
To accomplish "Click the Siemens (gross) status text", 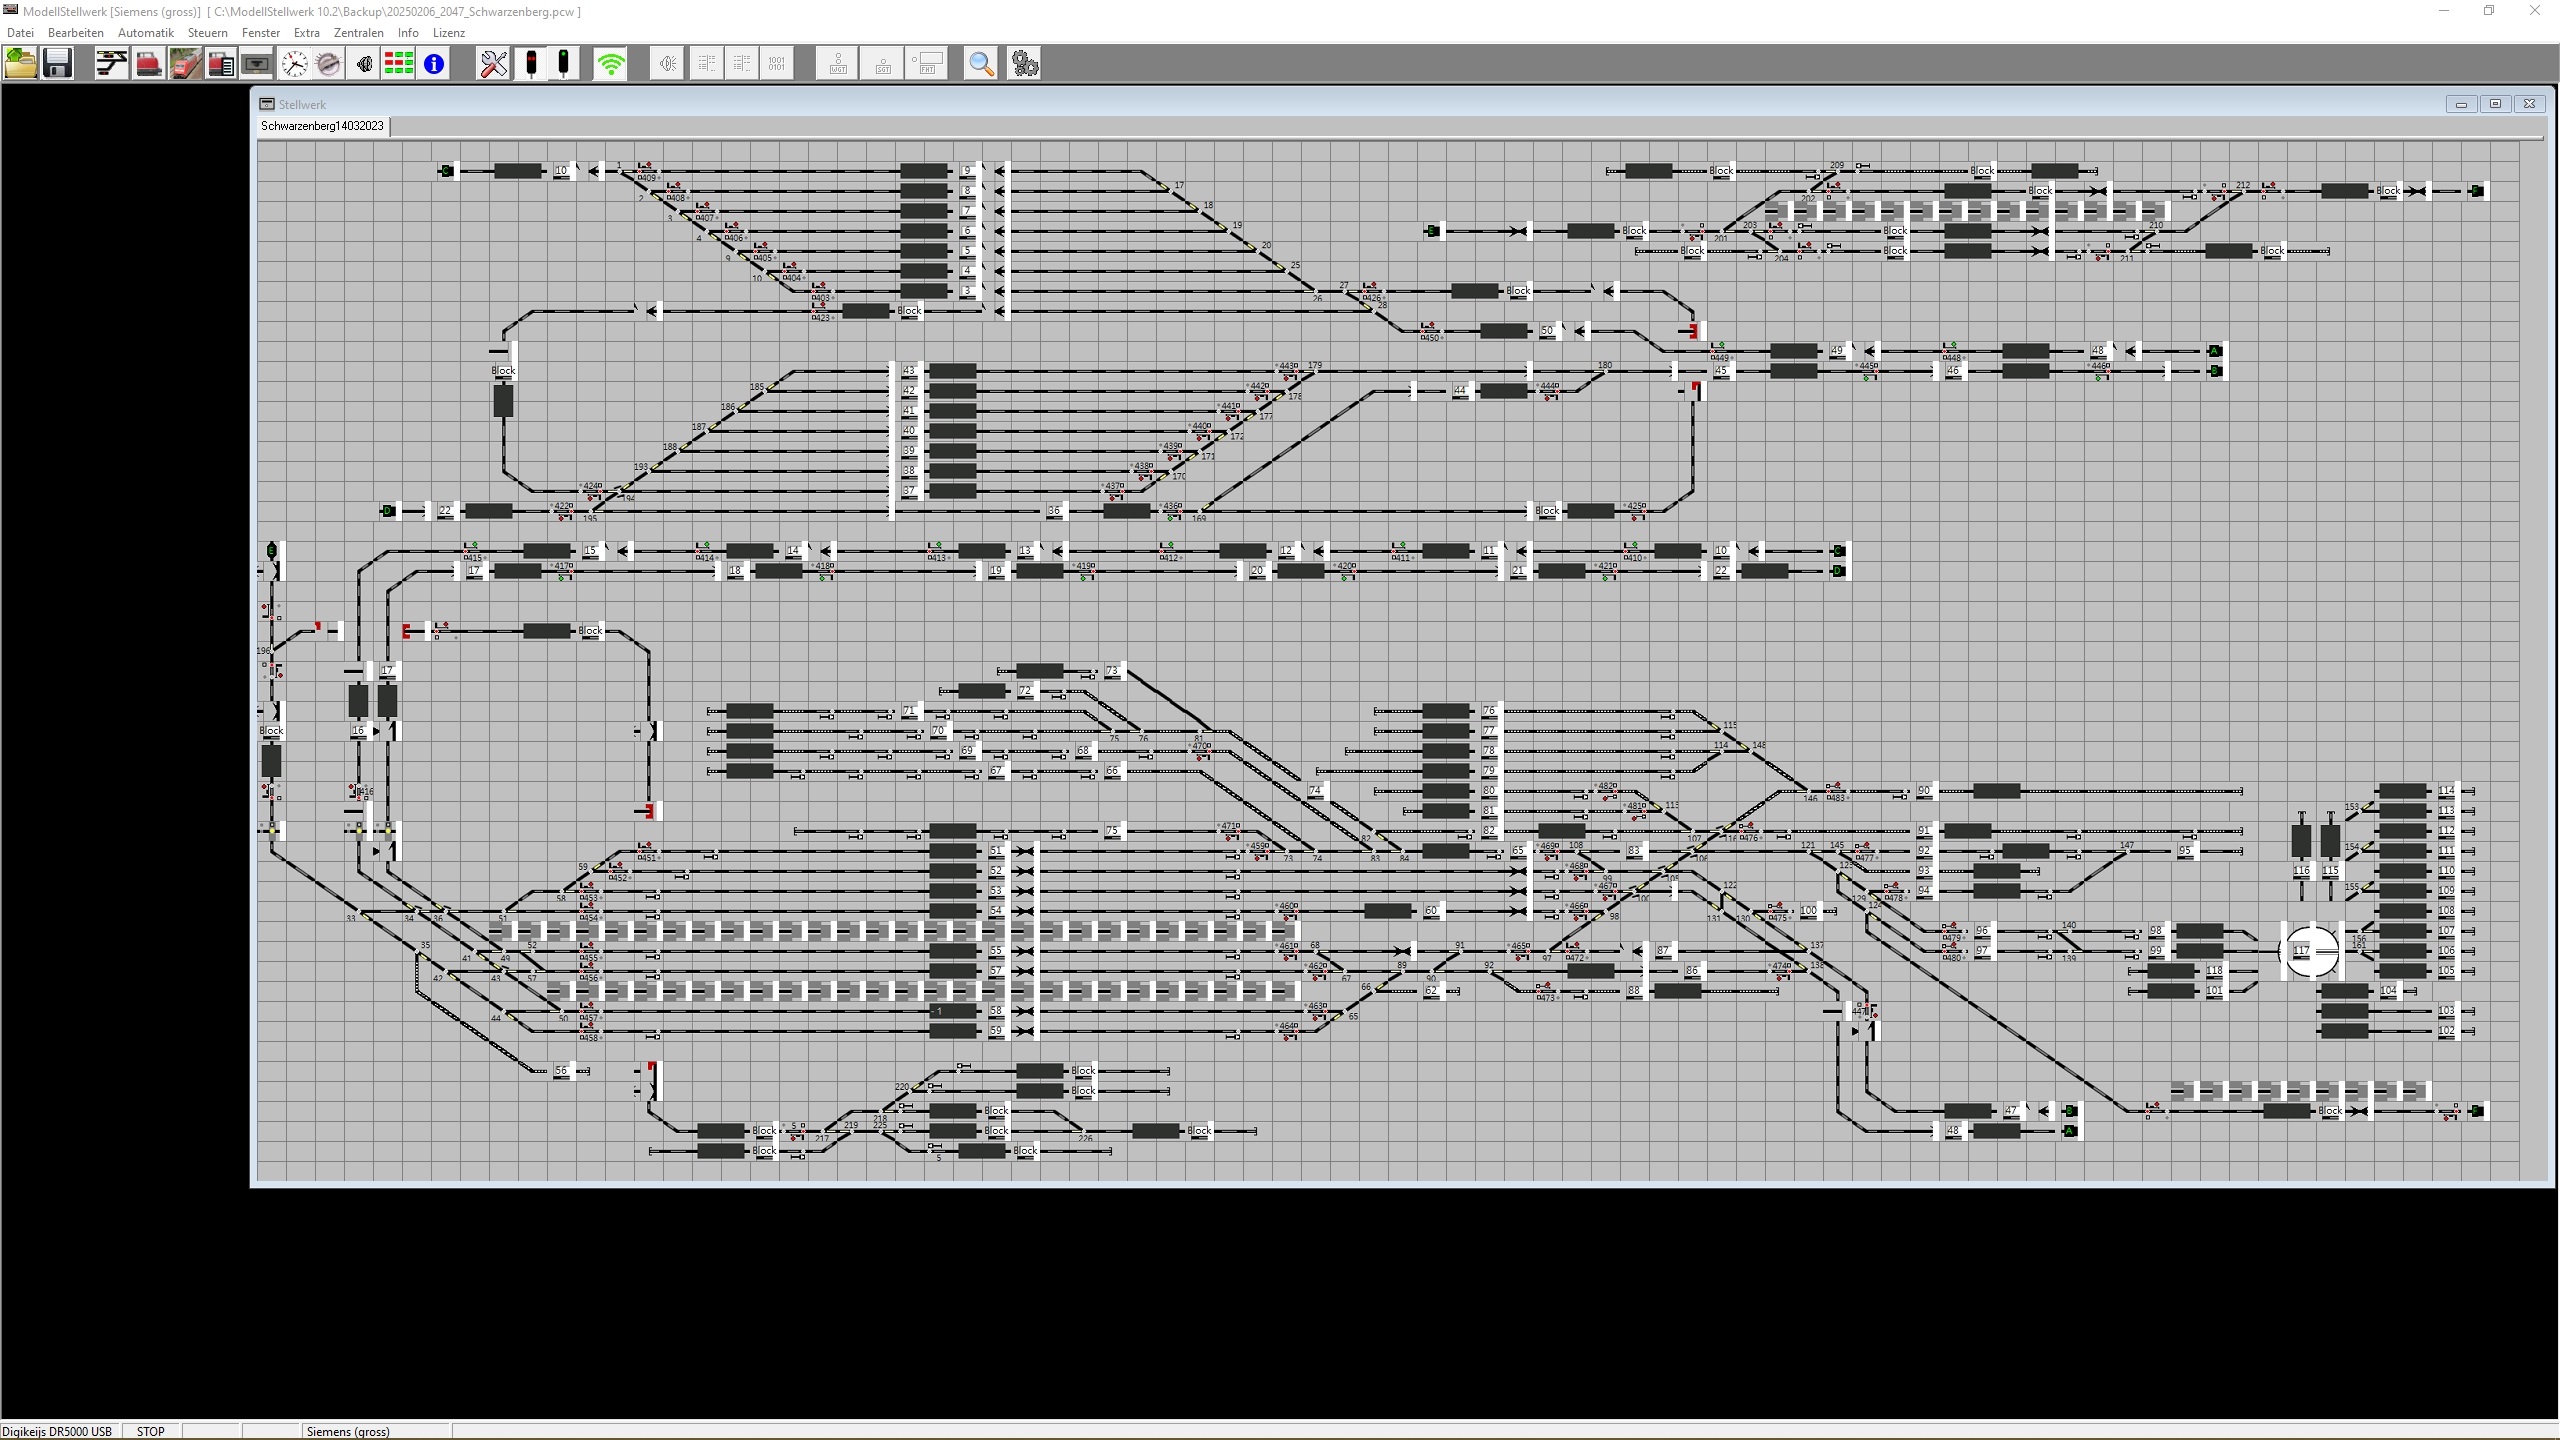I will coord(348,1431).
